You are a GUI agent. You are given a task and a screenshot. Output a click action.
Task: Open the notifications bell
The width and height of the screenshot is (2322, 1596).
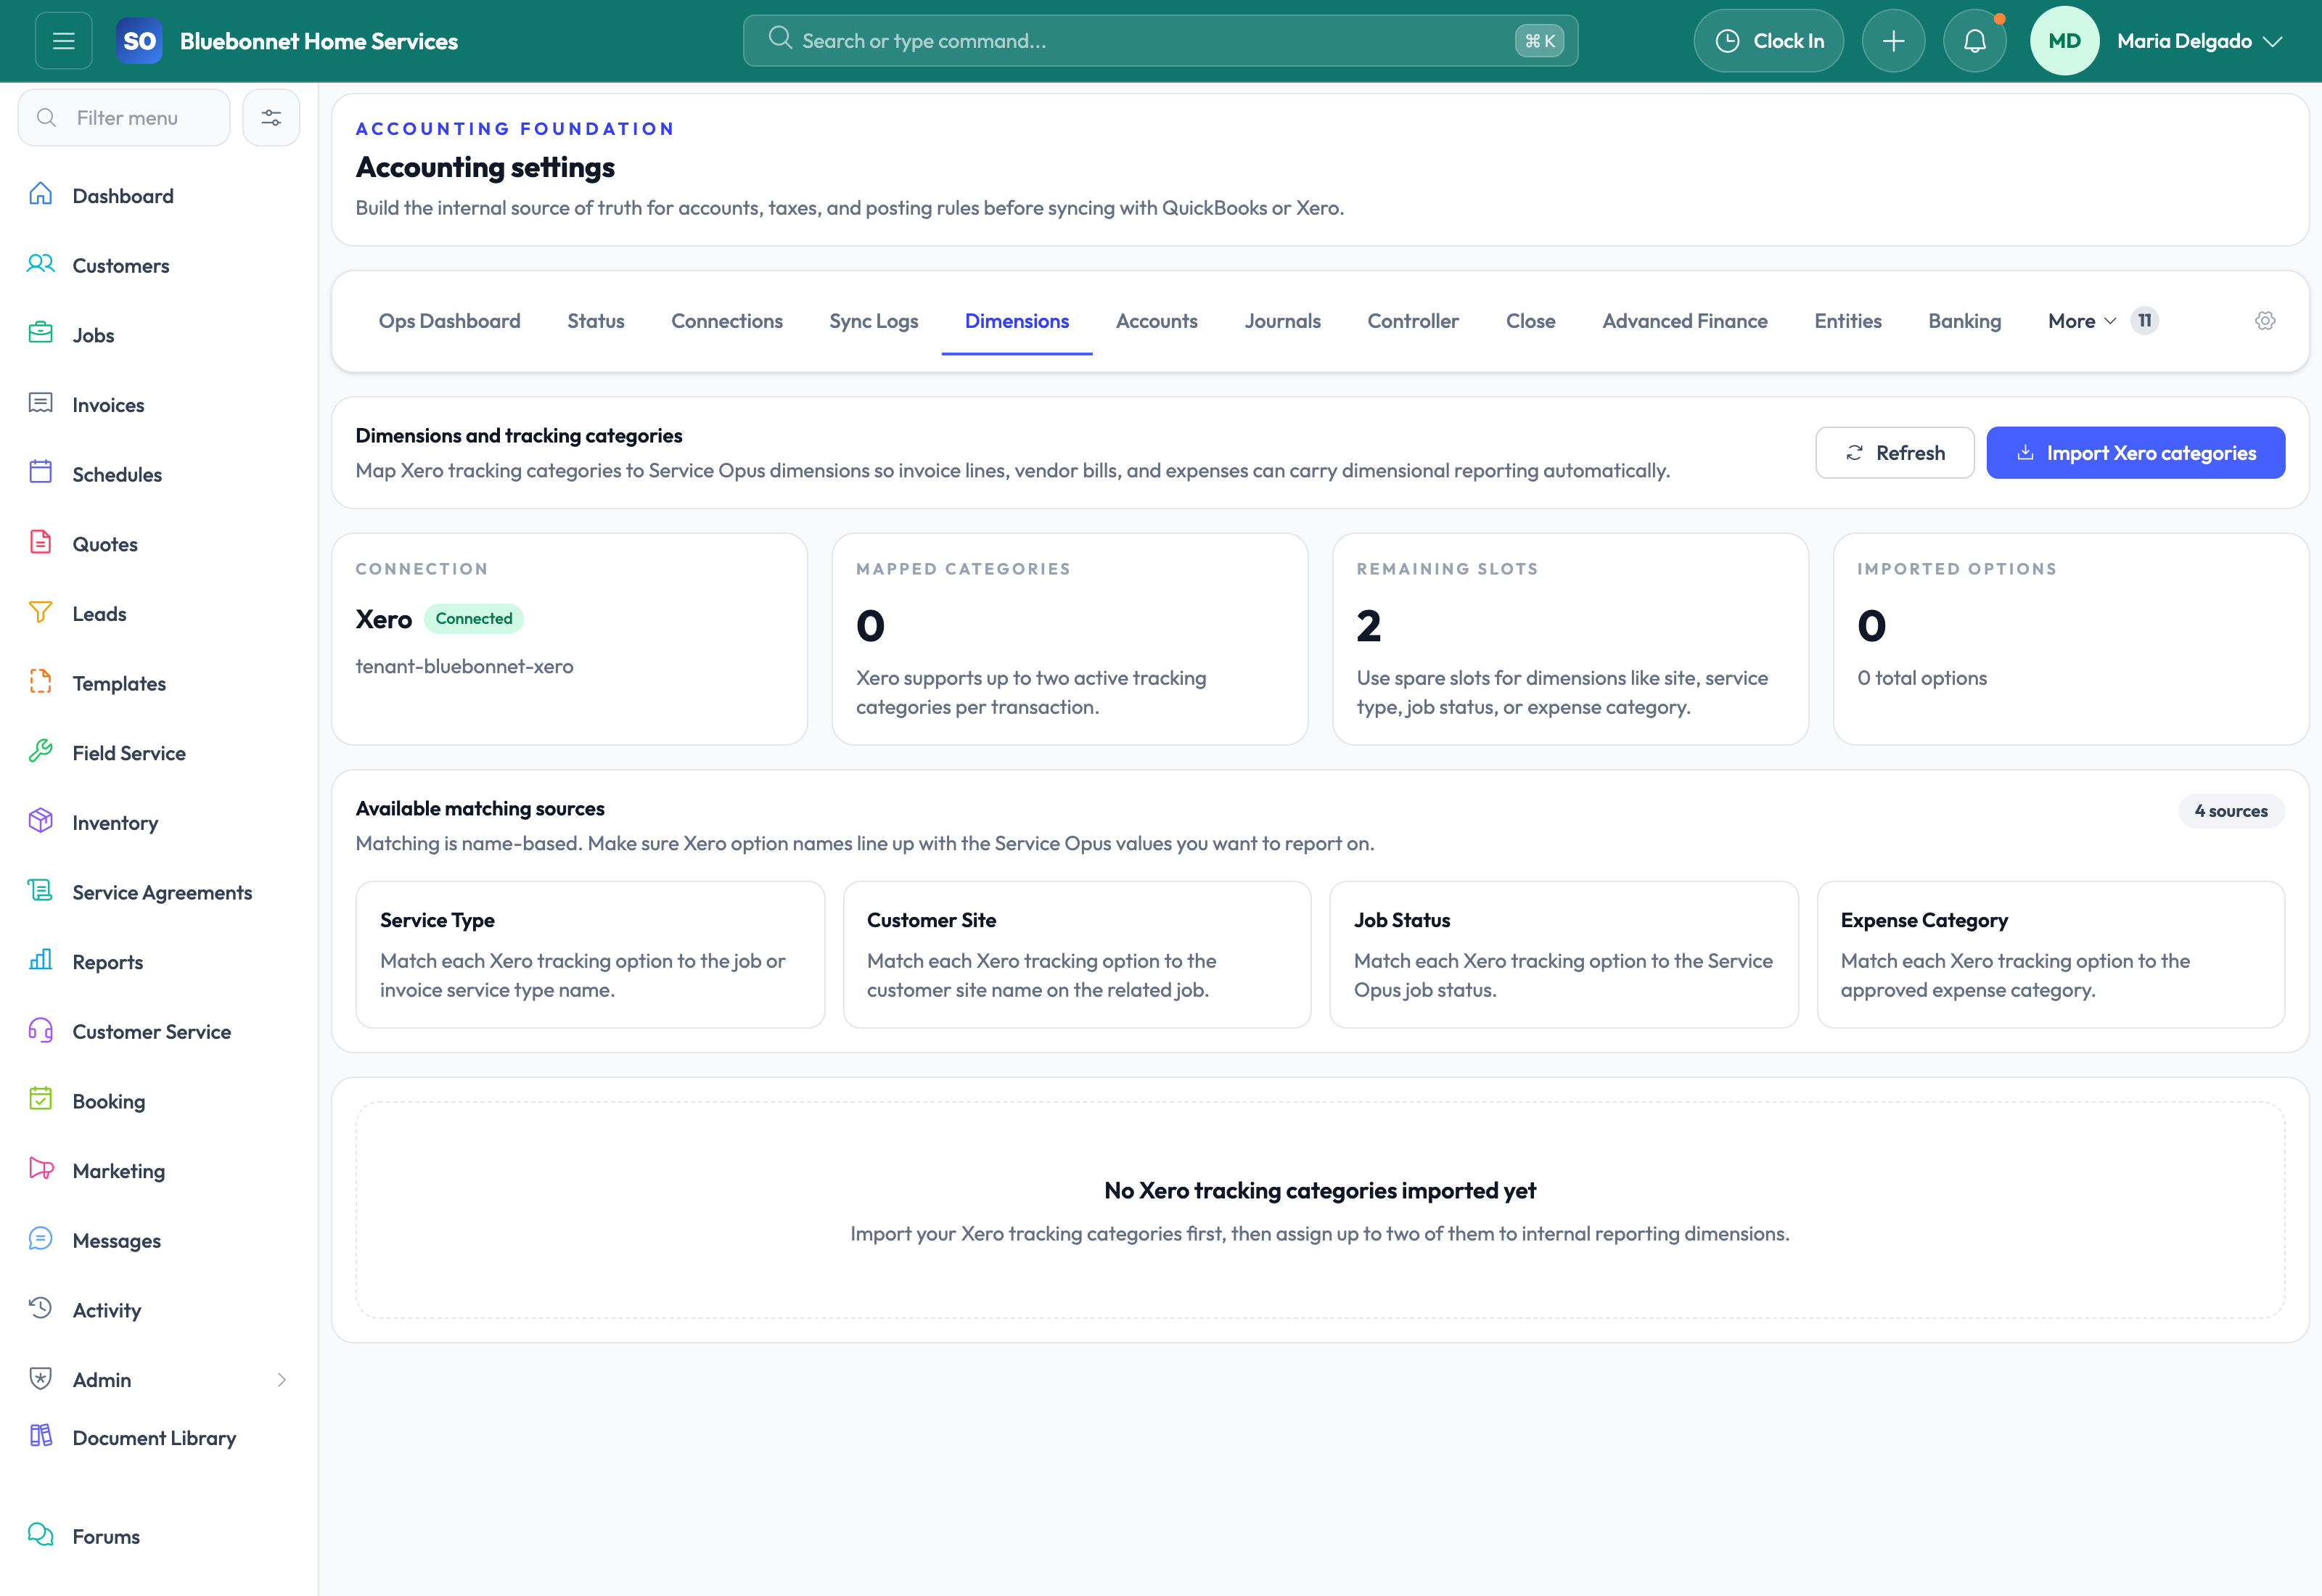pos(1974,41)
